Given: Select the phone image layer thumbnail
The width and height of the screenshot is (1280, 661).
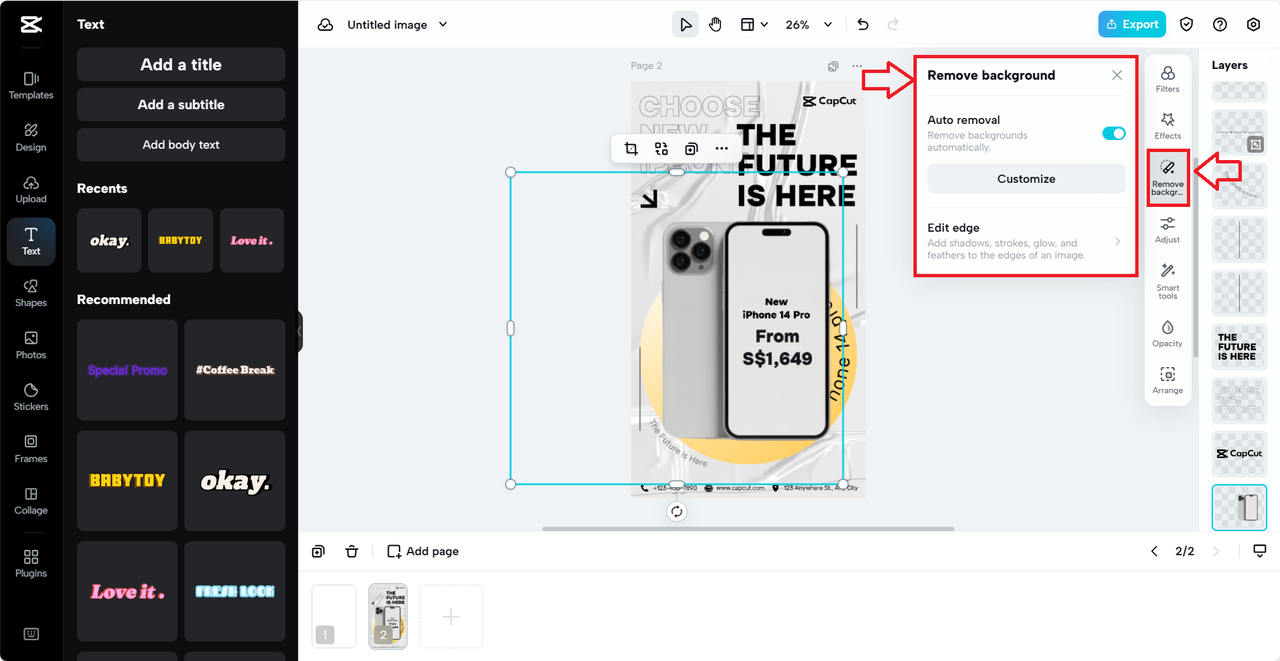Looking at the screenshot, I should click(1239, 507).
